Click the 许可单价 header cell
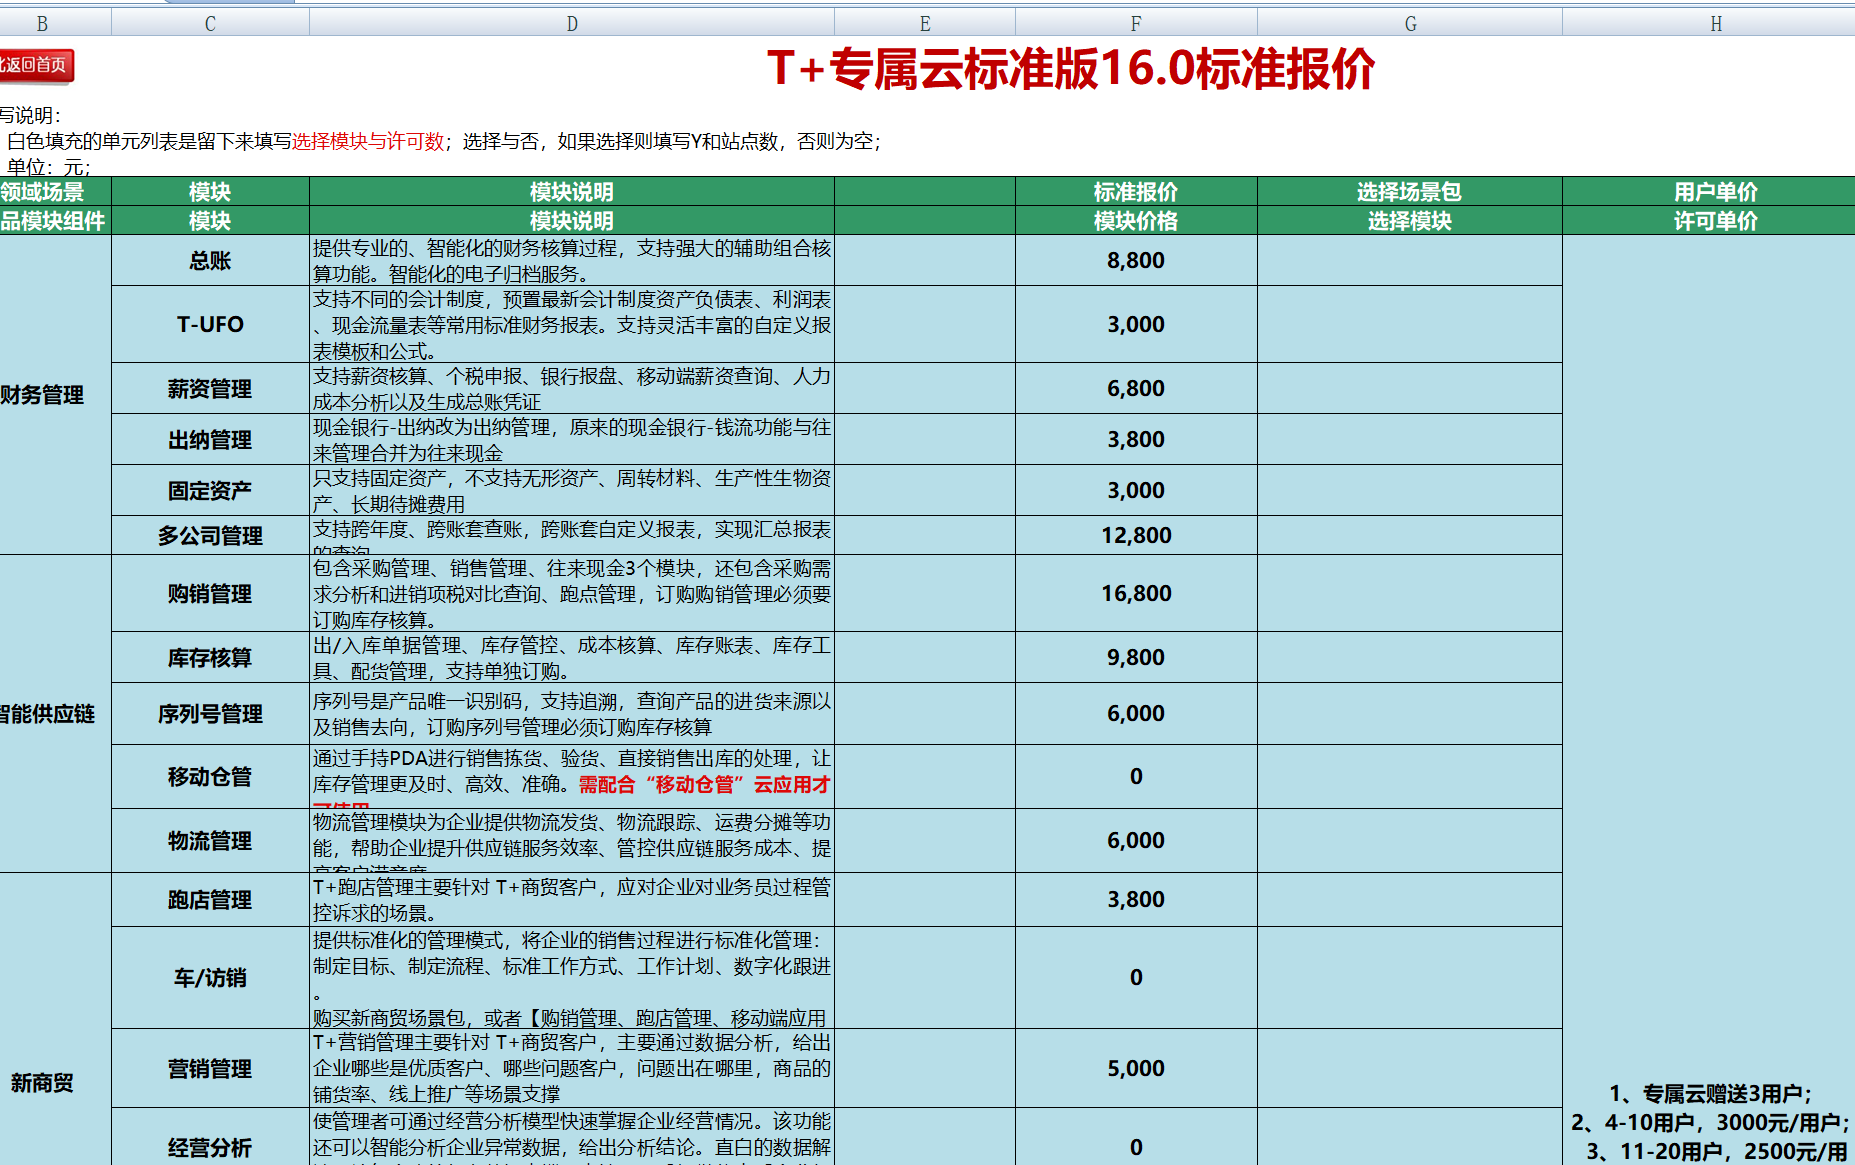 [1709, 221]
